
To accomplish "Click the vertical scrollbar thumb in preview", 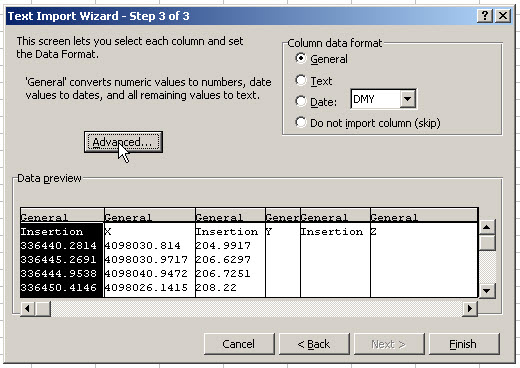I will (487, 243).
